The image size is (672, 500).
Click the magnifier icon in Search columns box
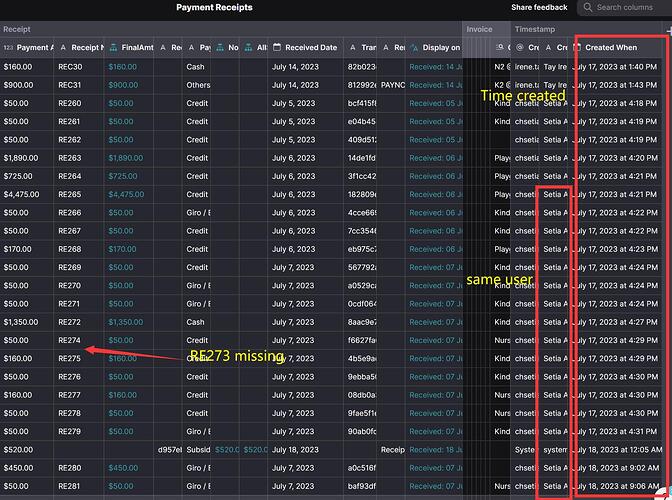point(588,7)
